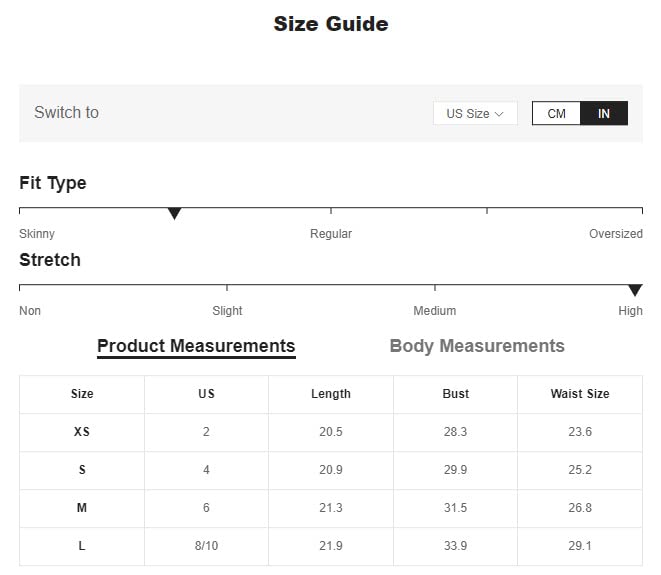
Task: Click the Medium tick on Stretch scale
Action: (x=435, y=288)
